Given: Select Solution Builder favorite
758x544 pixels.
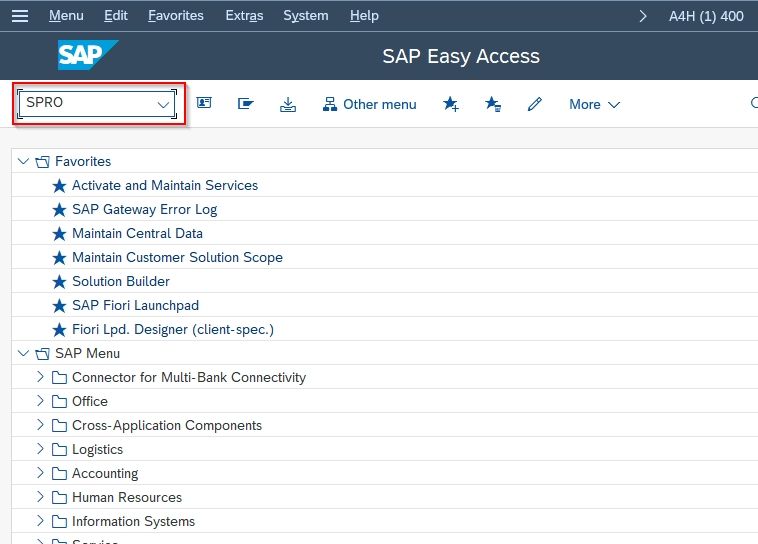Looking at the screenshot, I should coord(121,281).
